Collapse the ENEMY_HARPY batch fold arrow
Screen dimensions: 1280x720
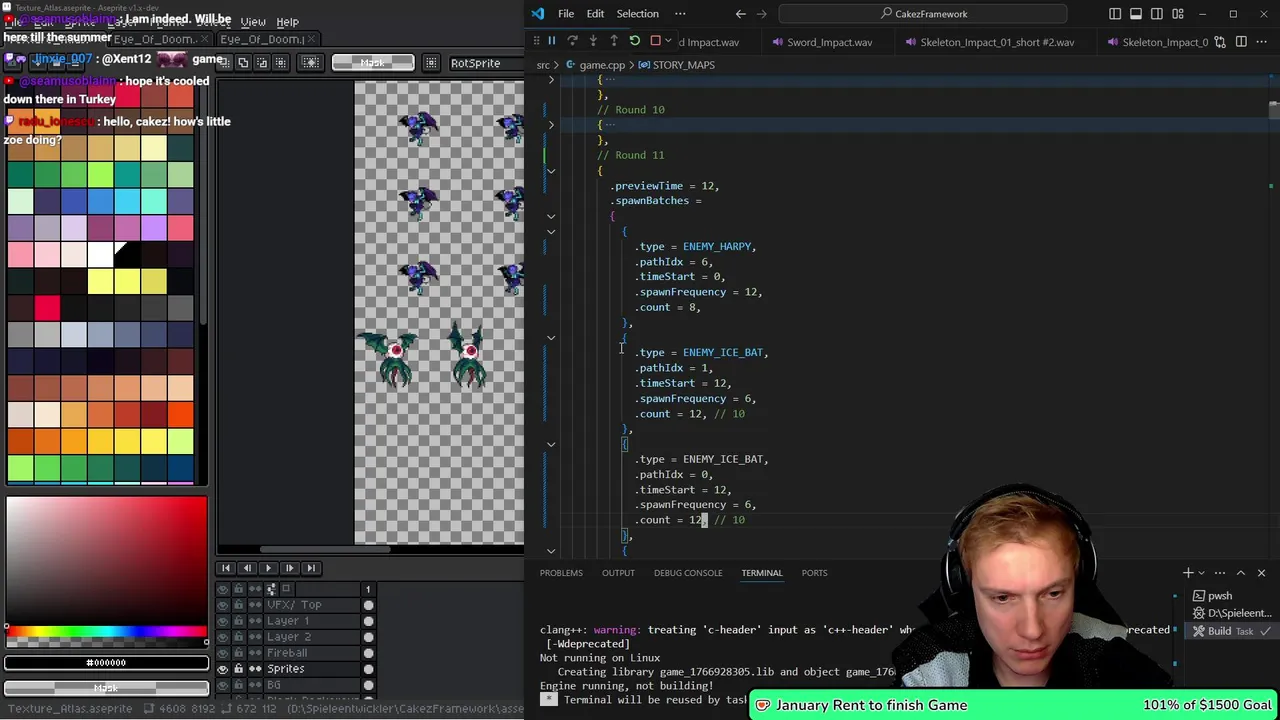point(551,232)
